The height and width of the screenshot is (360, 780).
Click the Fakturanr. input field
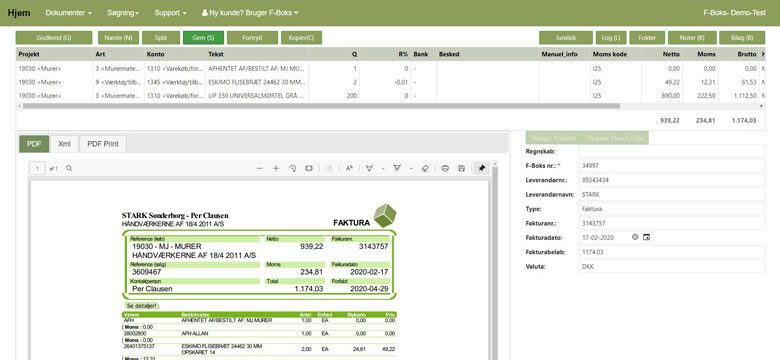pyautogui.click(x=672, y=223)
